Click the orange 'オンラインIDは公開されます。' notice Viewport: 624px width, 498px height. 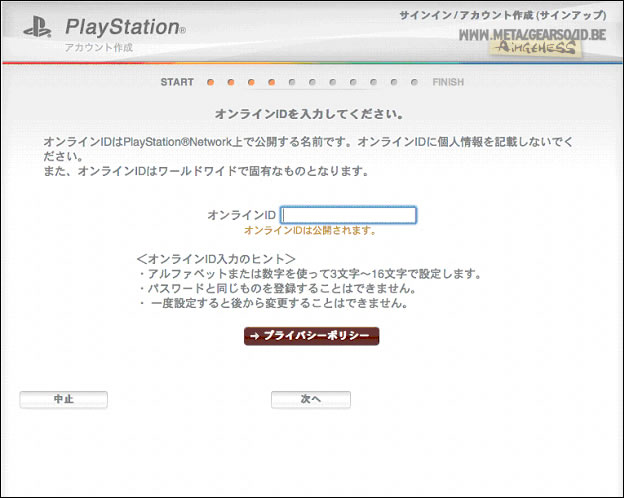[x=310, y=230]
